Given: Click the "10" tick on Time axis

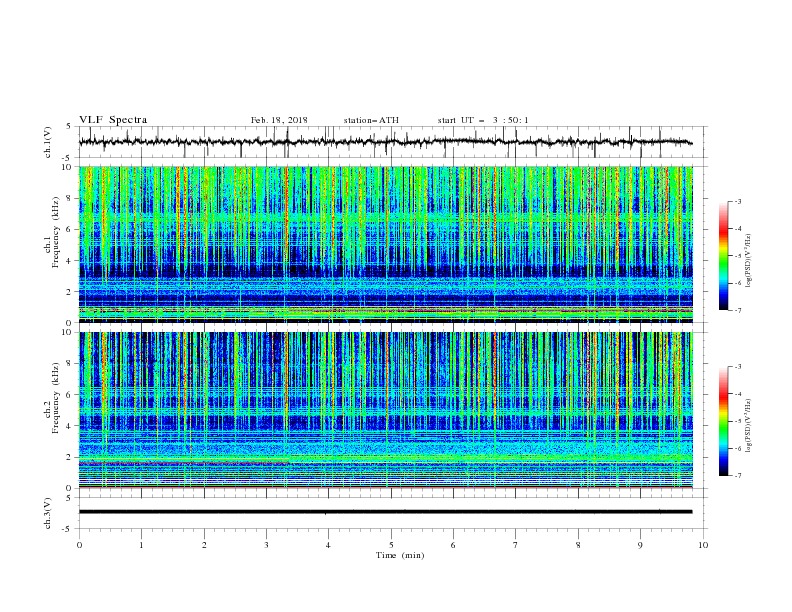Looking at the screenshot, I should pos(703,545).
